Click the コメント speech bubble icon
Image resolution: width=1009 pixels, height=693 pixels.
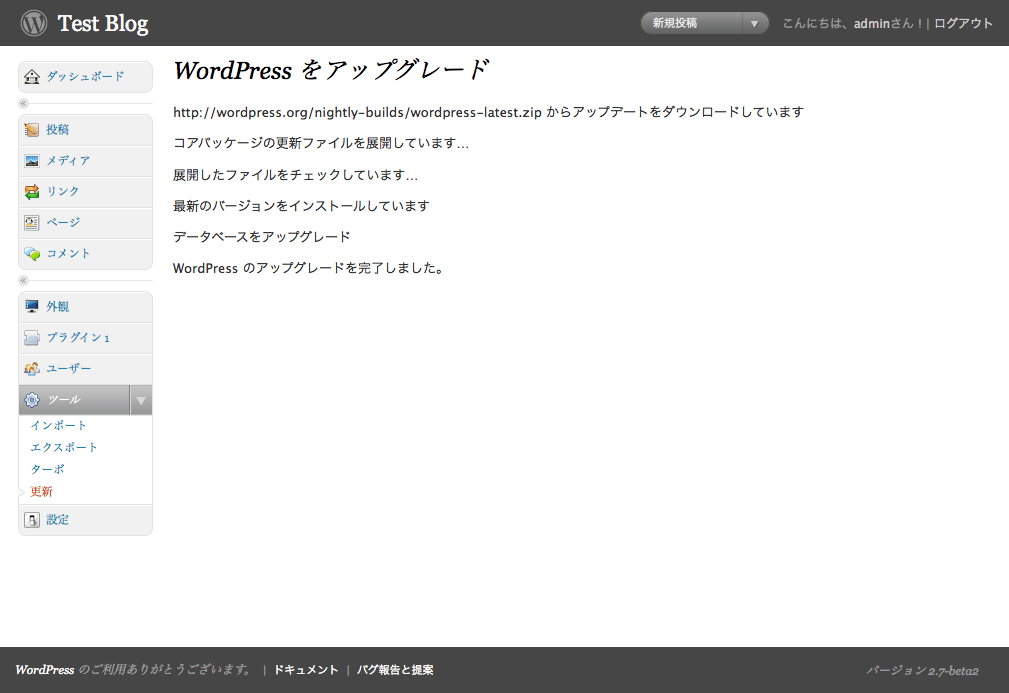click(x=32, y=254)
